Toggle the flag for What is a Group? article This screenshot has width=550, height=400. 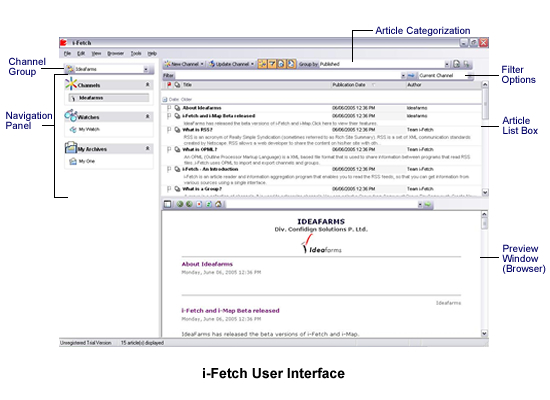pyautogui.click(x=169, y=189)
